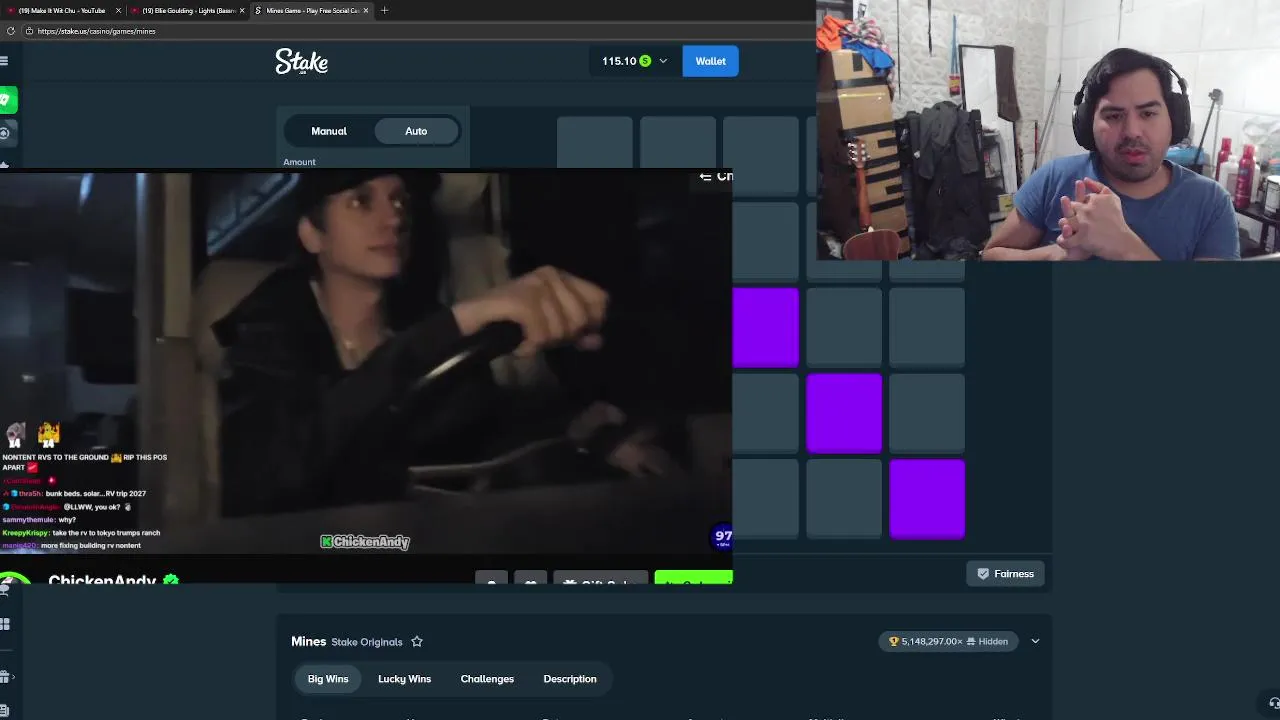Viewport: 1280px width, 720px height.
Task: Click the back arrow on the stream overlay
Action: click(705, 176)
